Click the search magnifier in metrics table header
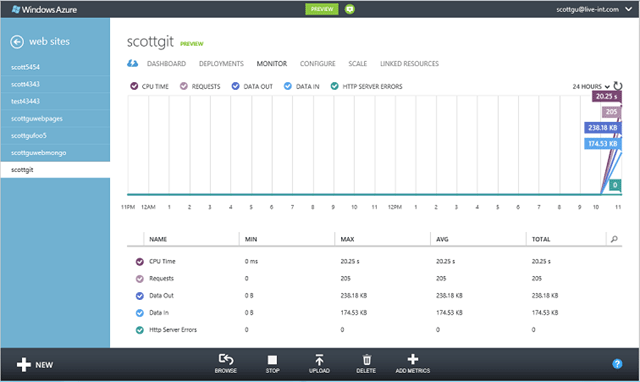This screenshot has height=382, width=640. click(614, 239)
